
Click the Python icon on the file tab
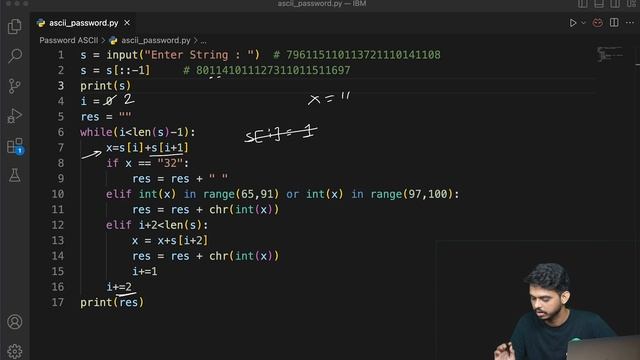pos(41,23)
